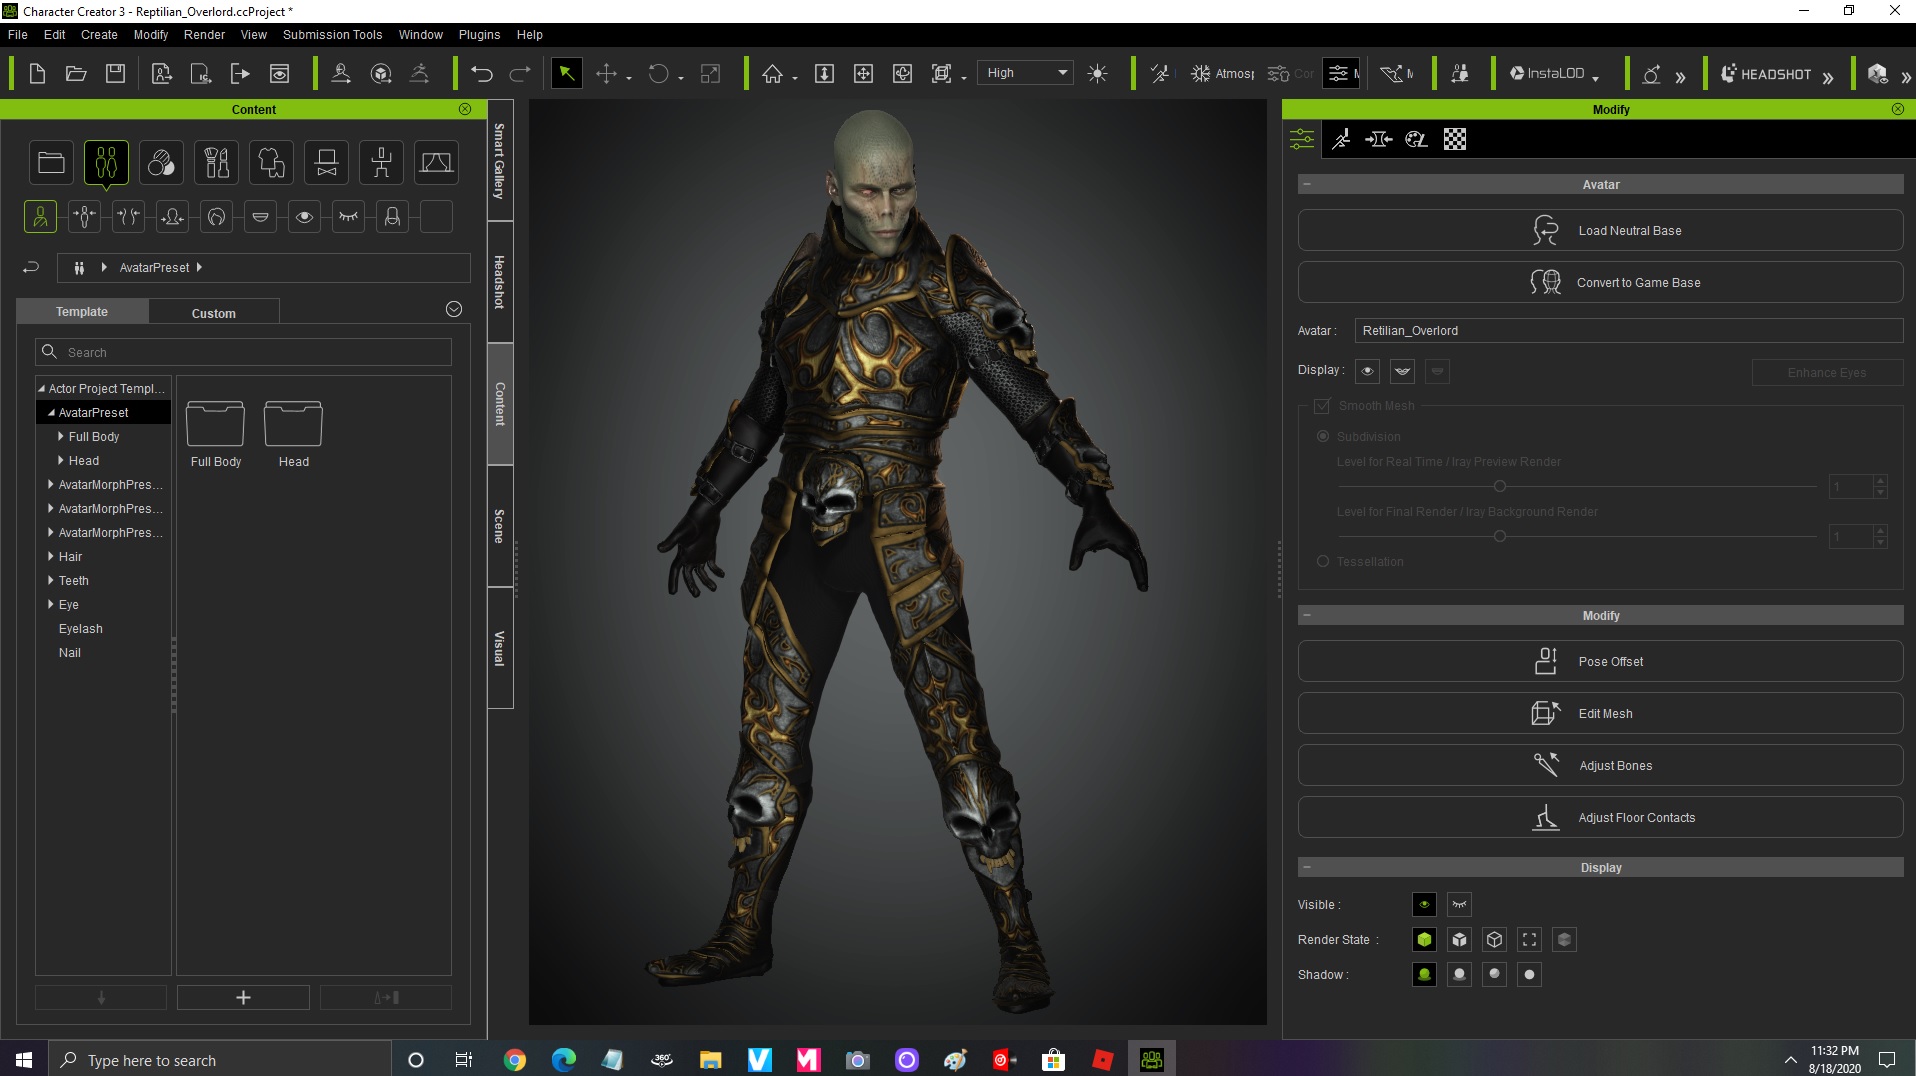Toggle the sun light icon
The image size is (1916, 1076).
click(x=1097, y=73)
